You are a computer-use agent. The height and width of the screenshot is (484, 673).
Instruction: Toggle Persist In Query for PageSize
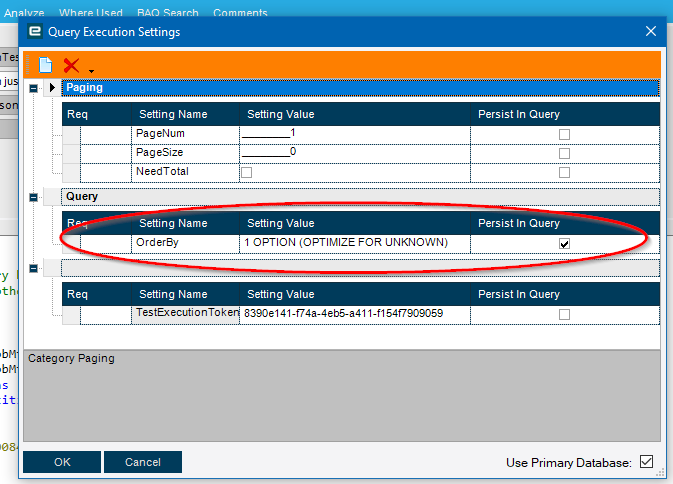pos(564,154)
